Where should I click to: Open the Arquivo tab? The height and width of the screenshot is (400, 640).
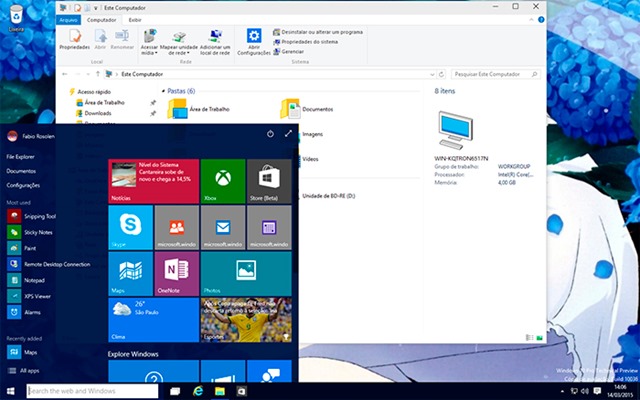(x=68, y=20)
